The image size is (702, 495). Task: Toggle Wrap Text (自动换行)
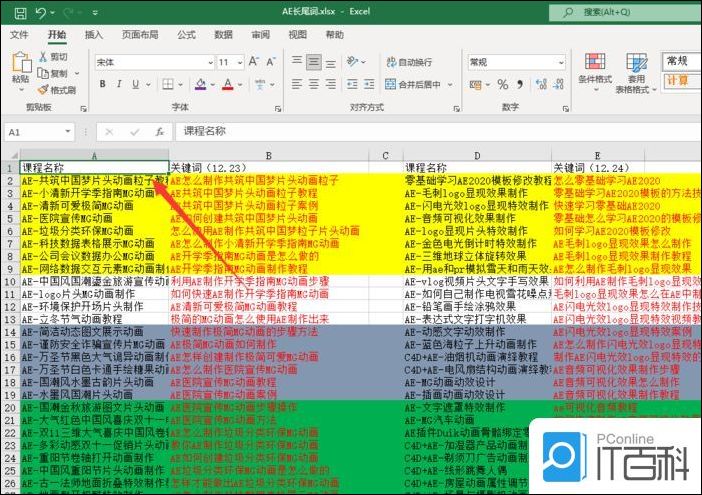click(409, 62)
